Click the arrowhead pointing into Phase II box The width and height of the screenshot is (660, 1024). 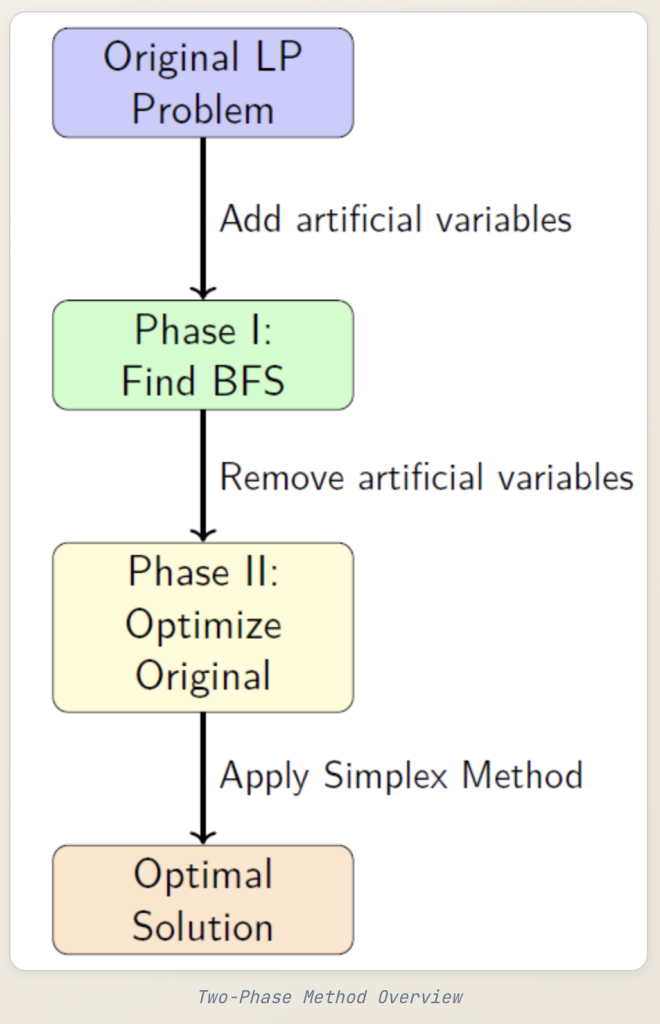point(203,534)
